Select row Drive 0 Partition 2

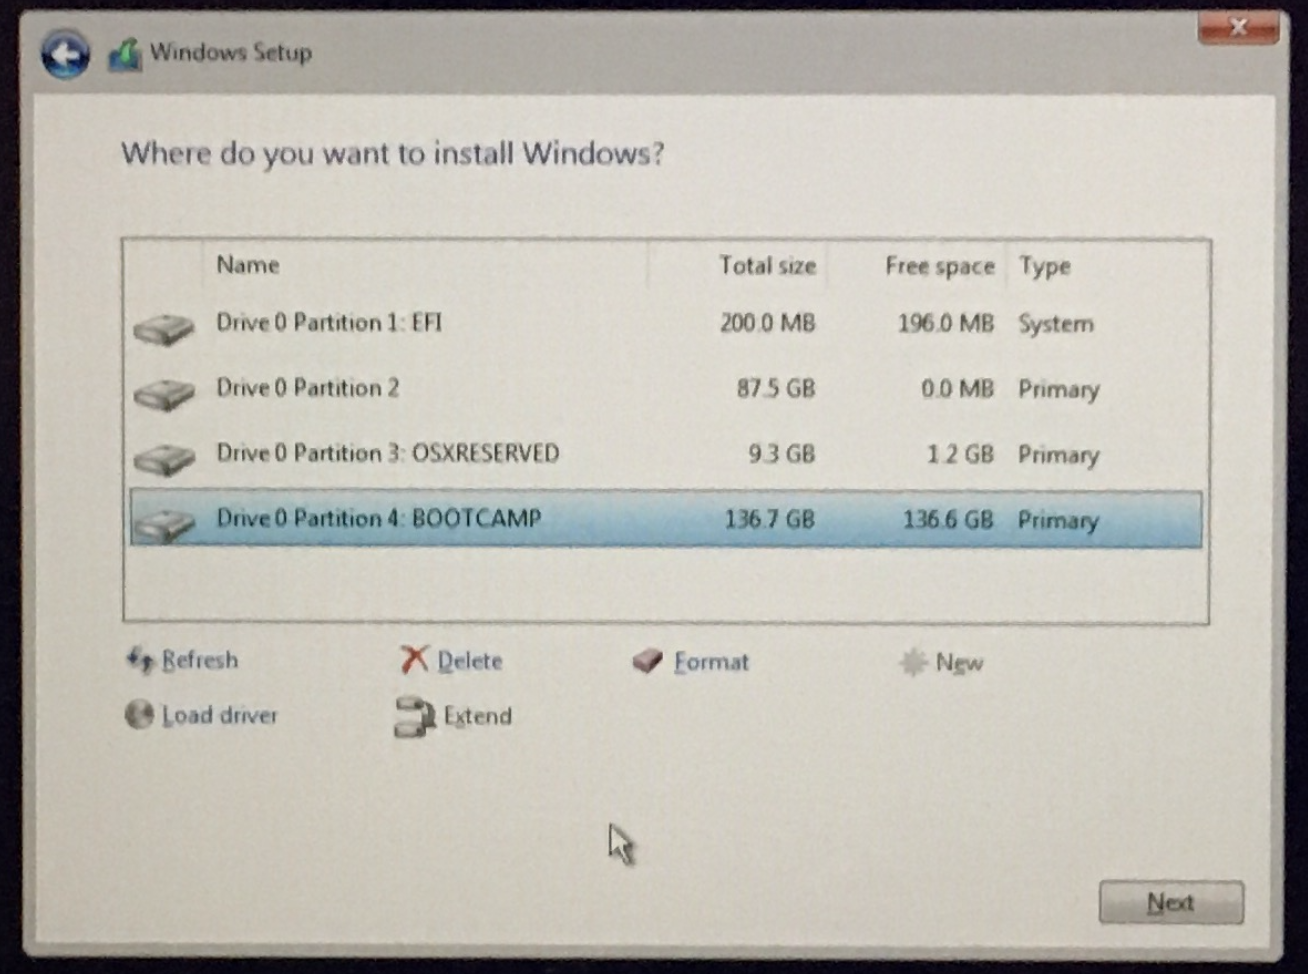click(666, 389)
